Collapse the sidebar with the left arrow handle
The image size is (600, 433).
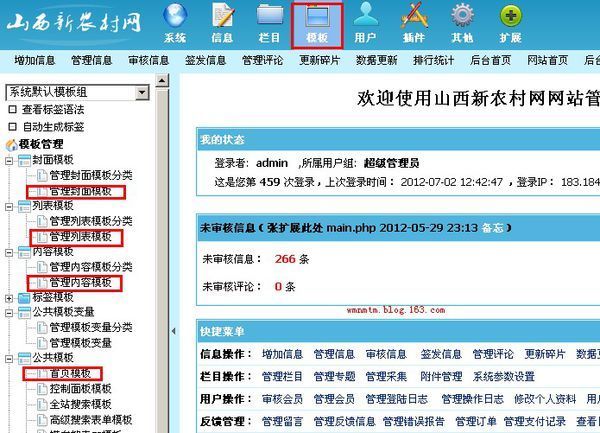174,331
